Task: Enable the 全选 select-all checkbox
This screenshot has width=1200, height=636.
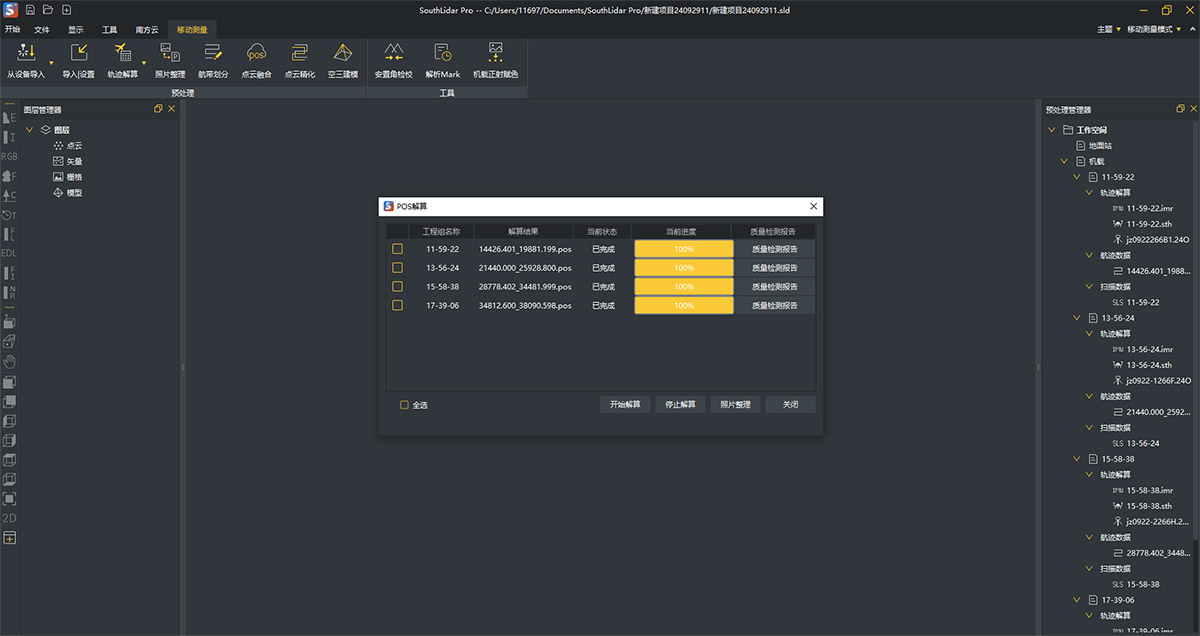Action: [404, 405]
